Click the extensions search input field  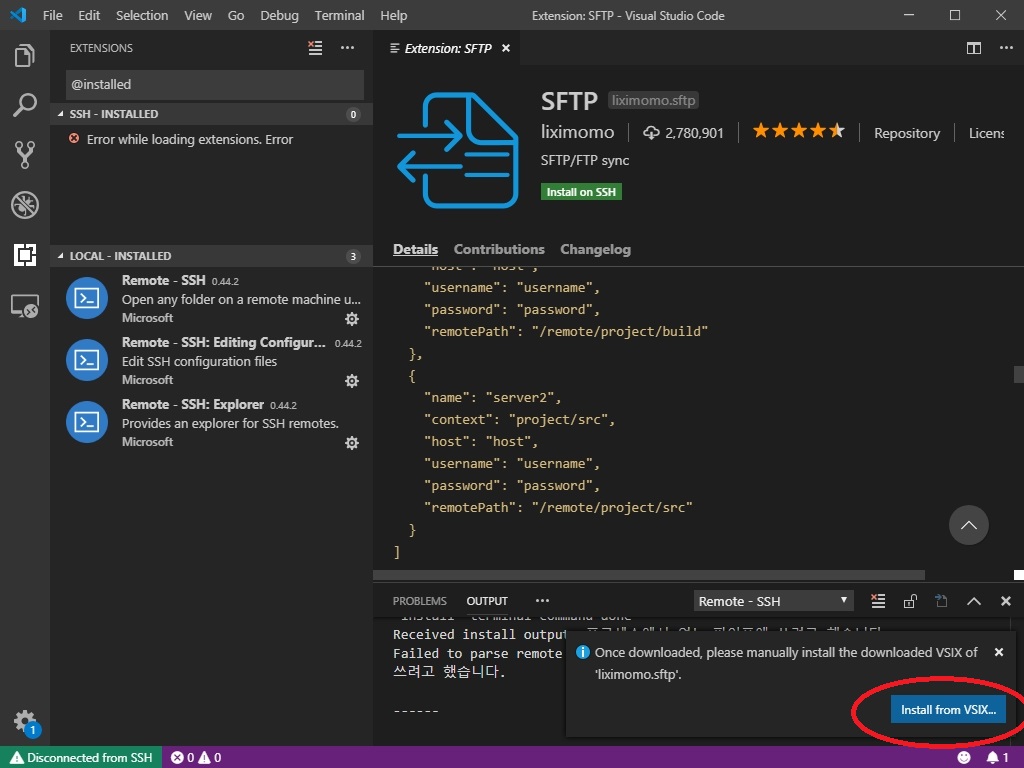214,84
